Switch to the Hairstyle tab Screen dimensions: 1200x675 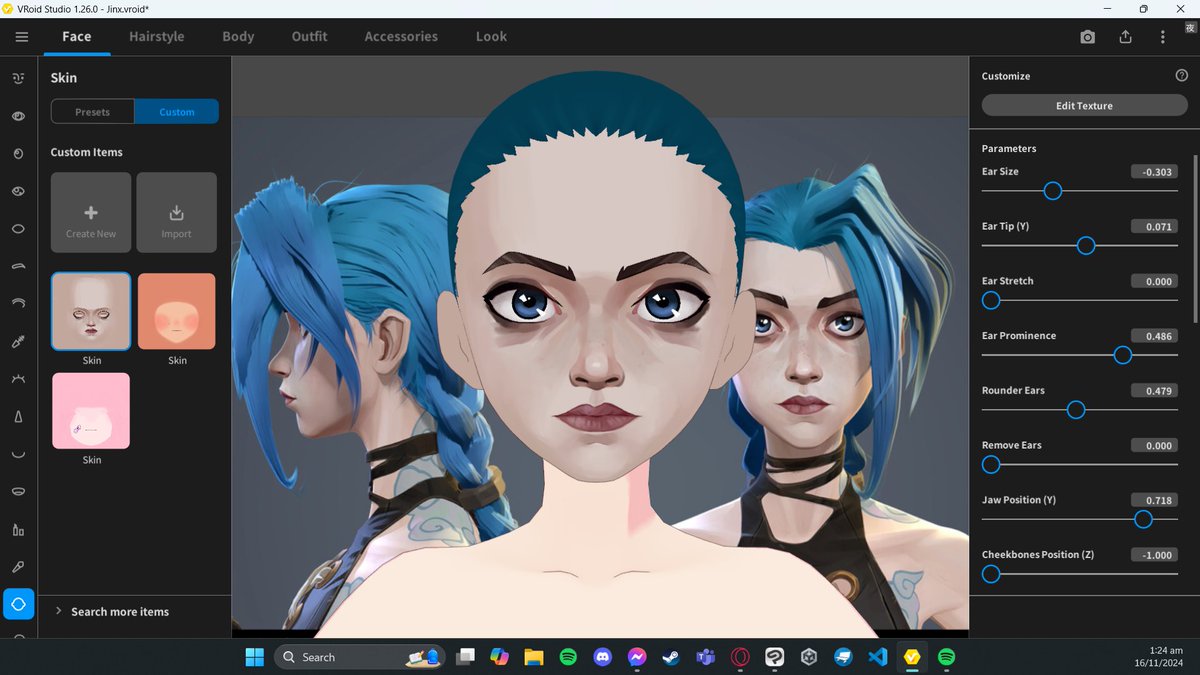(x=157, y=36)
